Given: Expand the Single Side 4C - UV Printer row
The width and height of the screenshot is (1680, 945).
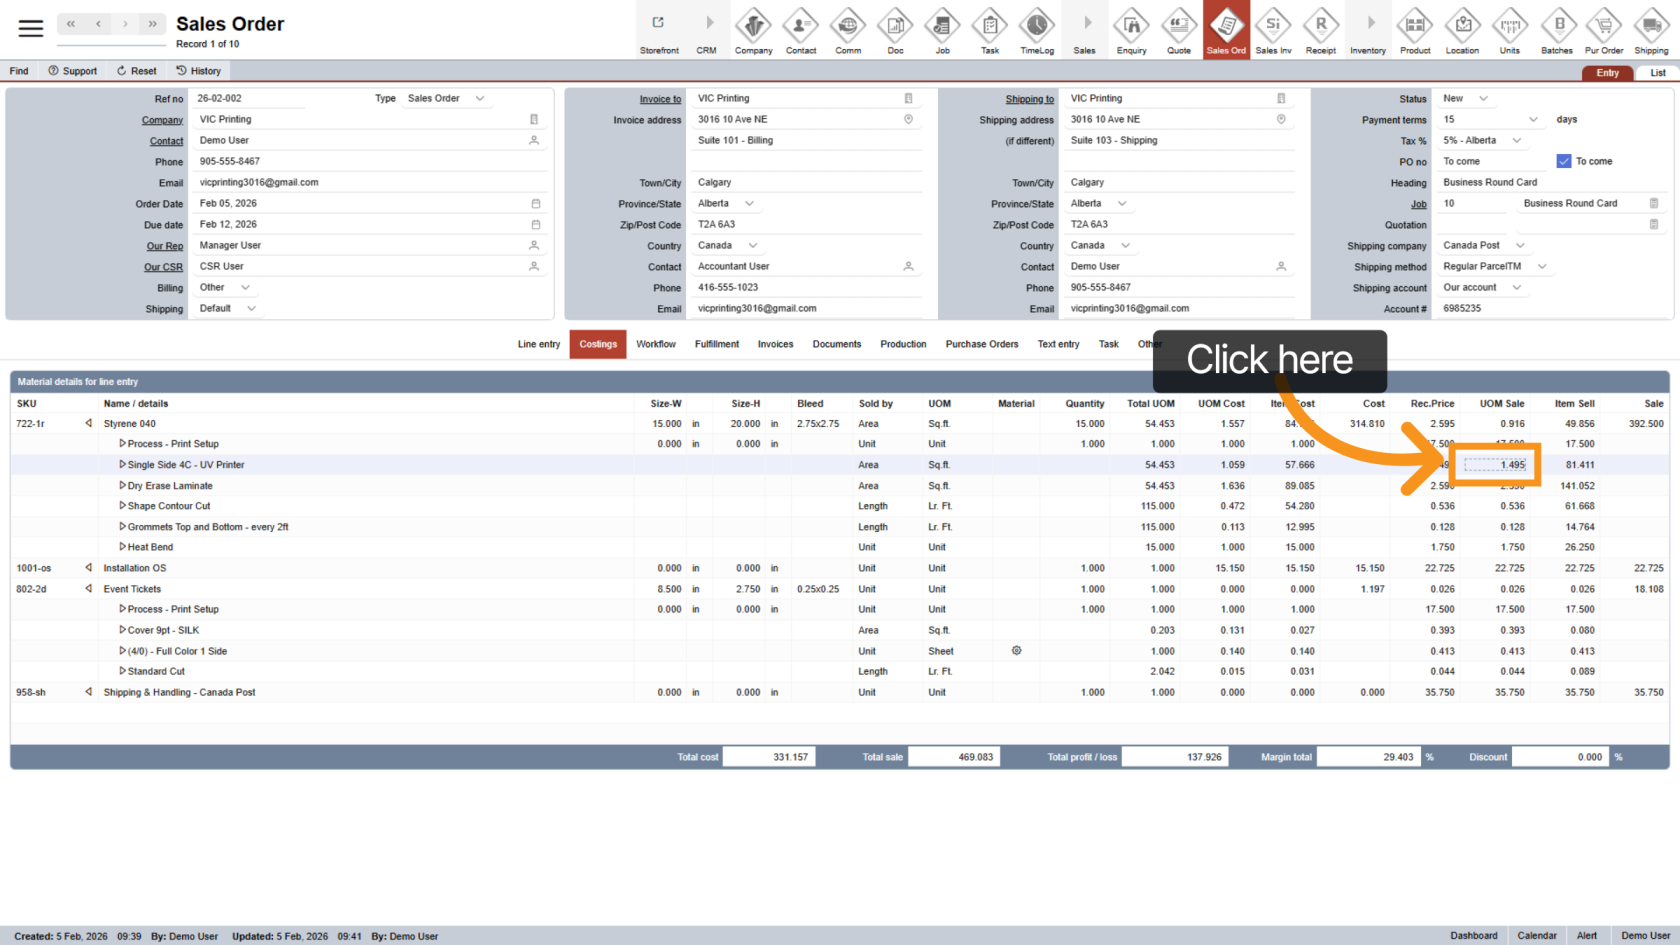Looking at the screenshot, I should point(122,465).
